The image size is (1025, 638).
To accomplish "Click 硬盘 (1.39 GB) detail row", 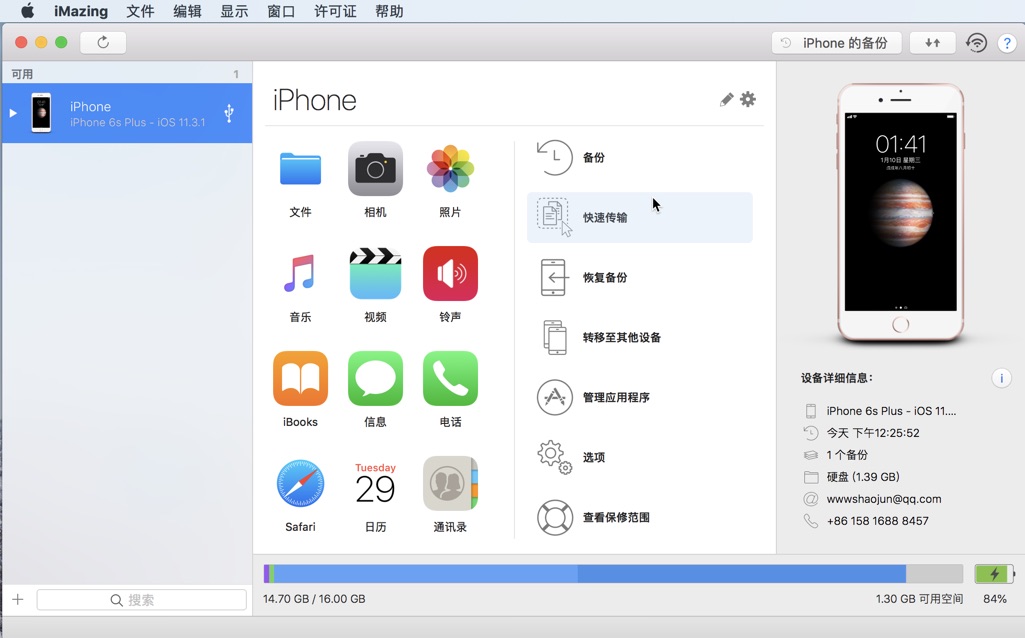I will (x=863, y=477).
